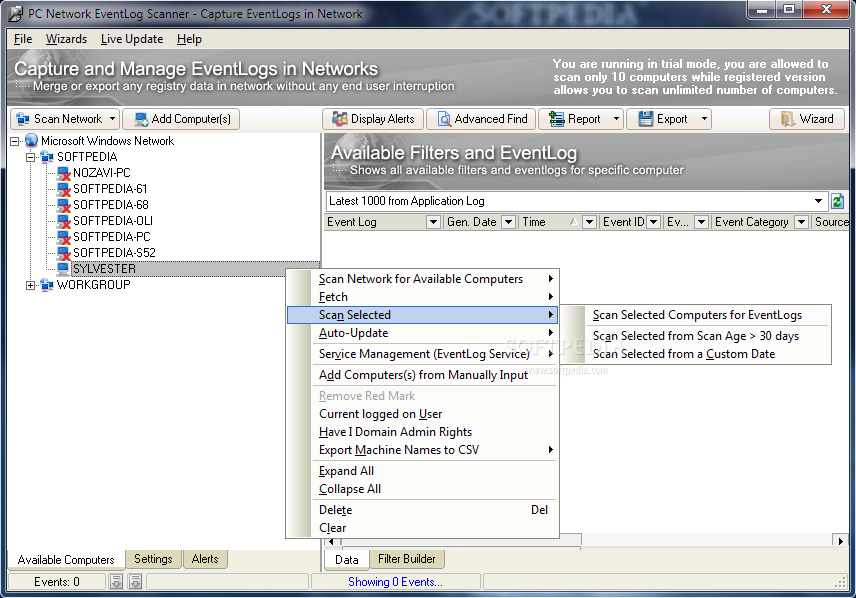Open Display Alerts
This screenshot has width=856, height=598.
tap(373, 119)
